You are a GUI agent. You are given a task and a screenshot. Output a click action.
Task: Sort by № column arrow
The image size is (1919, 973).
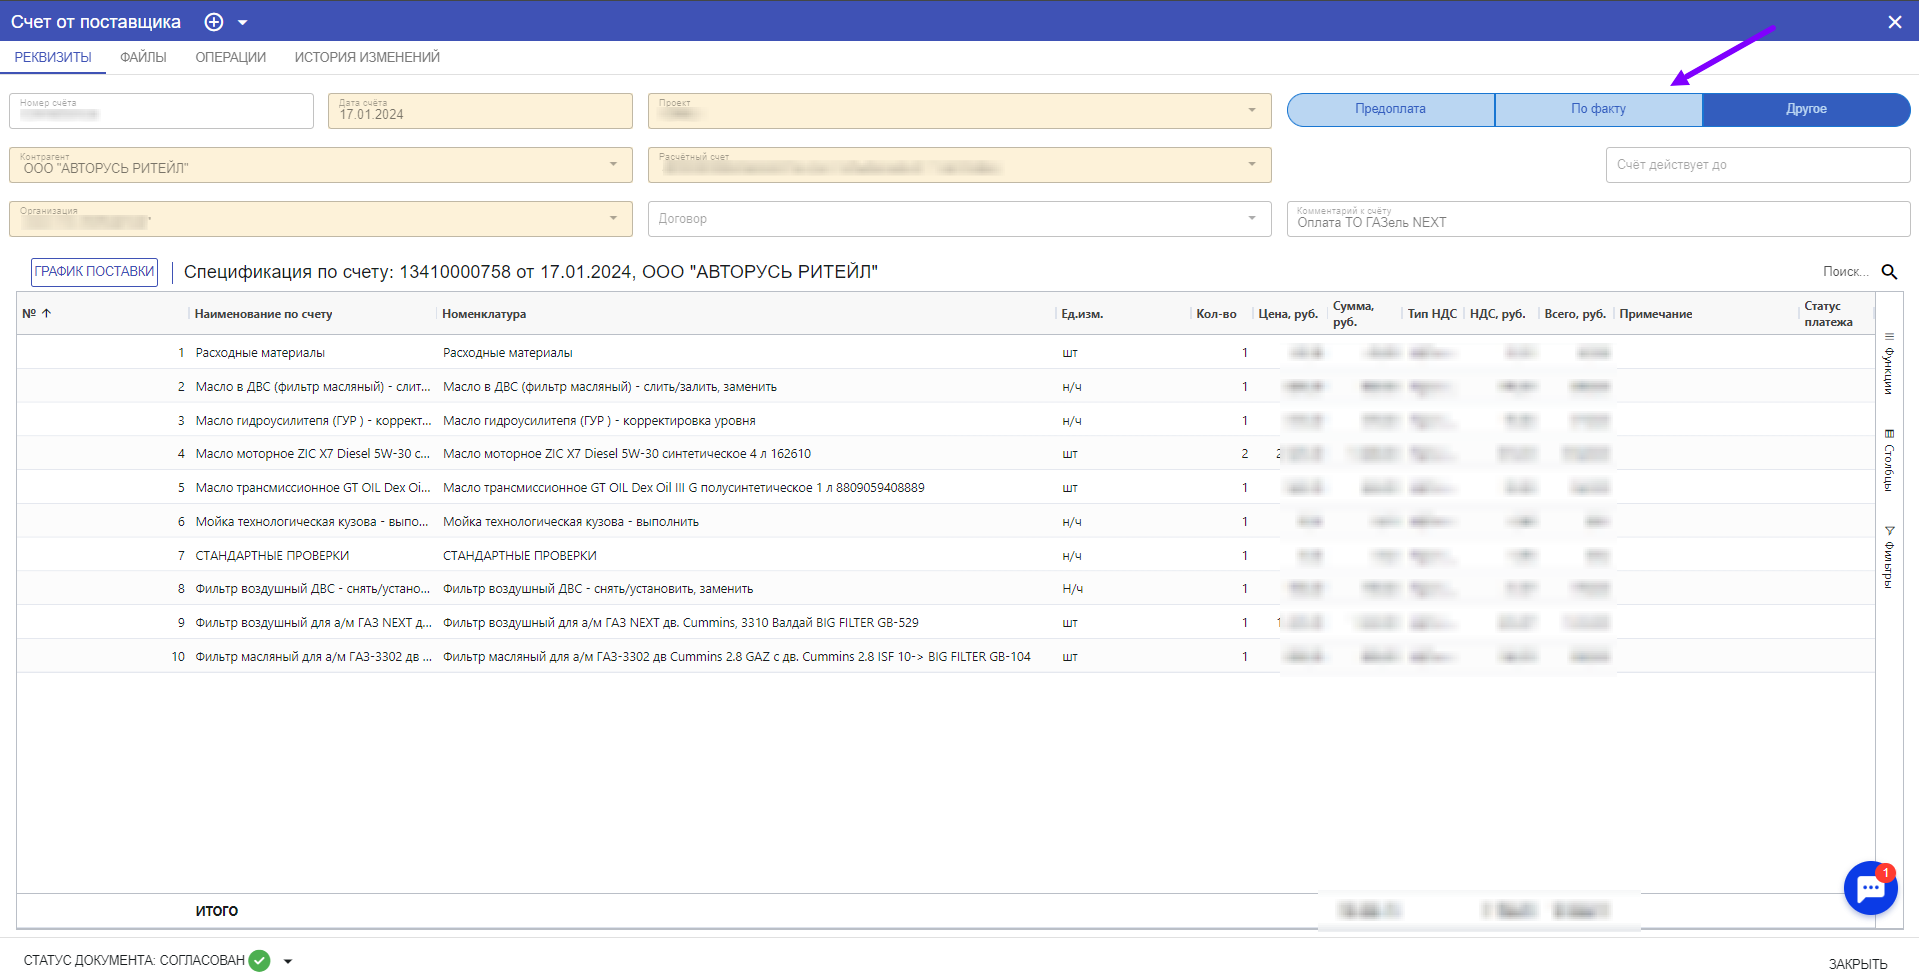coord(46,314)
